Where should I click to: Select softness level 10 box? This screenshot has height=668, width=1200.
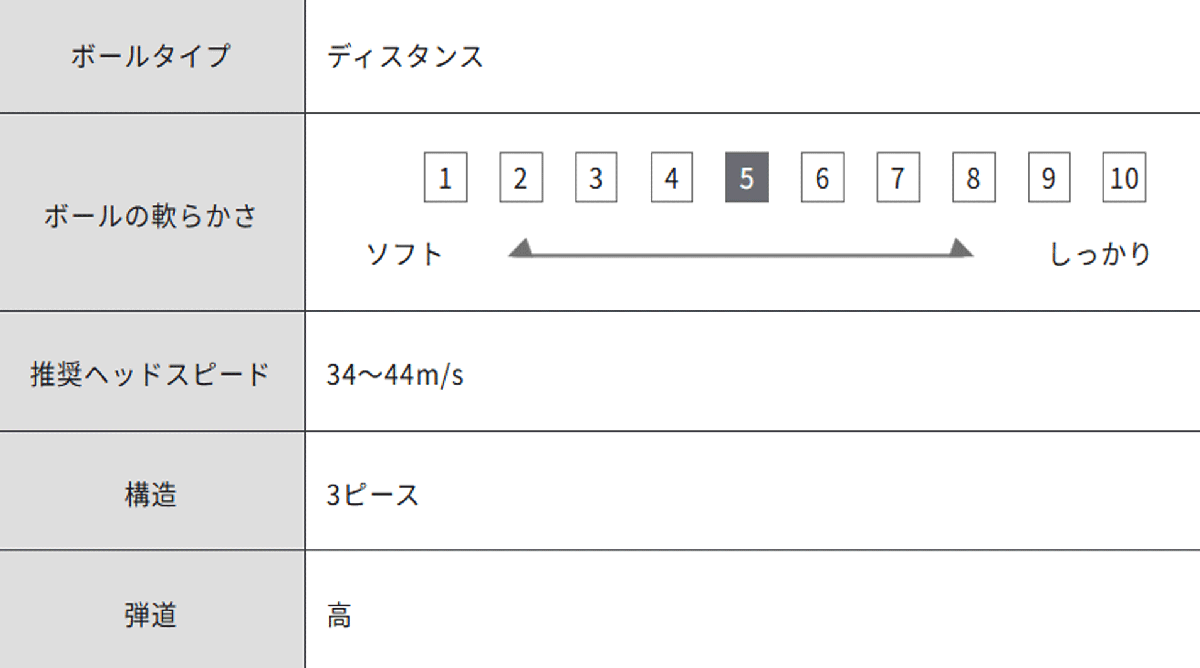pos(1124,178)
